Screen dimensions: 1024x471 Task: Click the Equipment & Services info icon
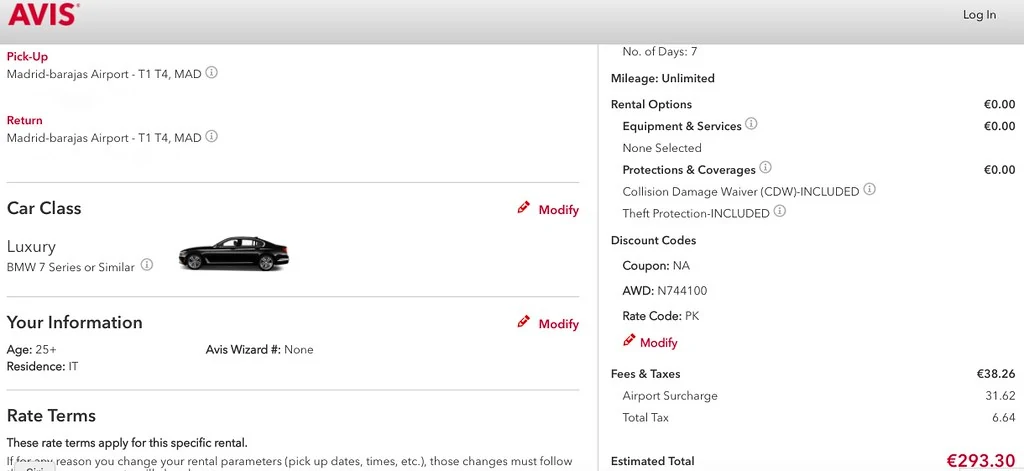(752, 125)
